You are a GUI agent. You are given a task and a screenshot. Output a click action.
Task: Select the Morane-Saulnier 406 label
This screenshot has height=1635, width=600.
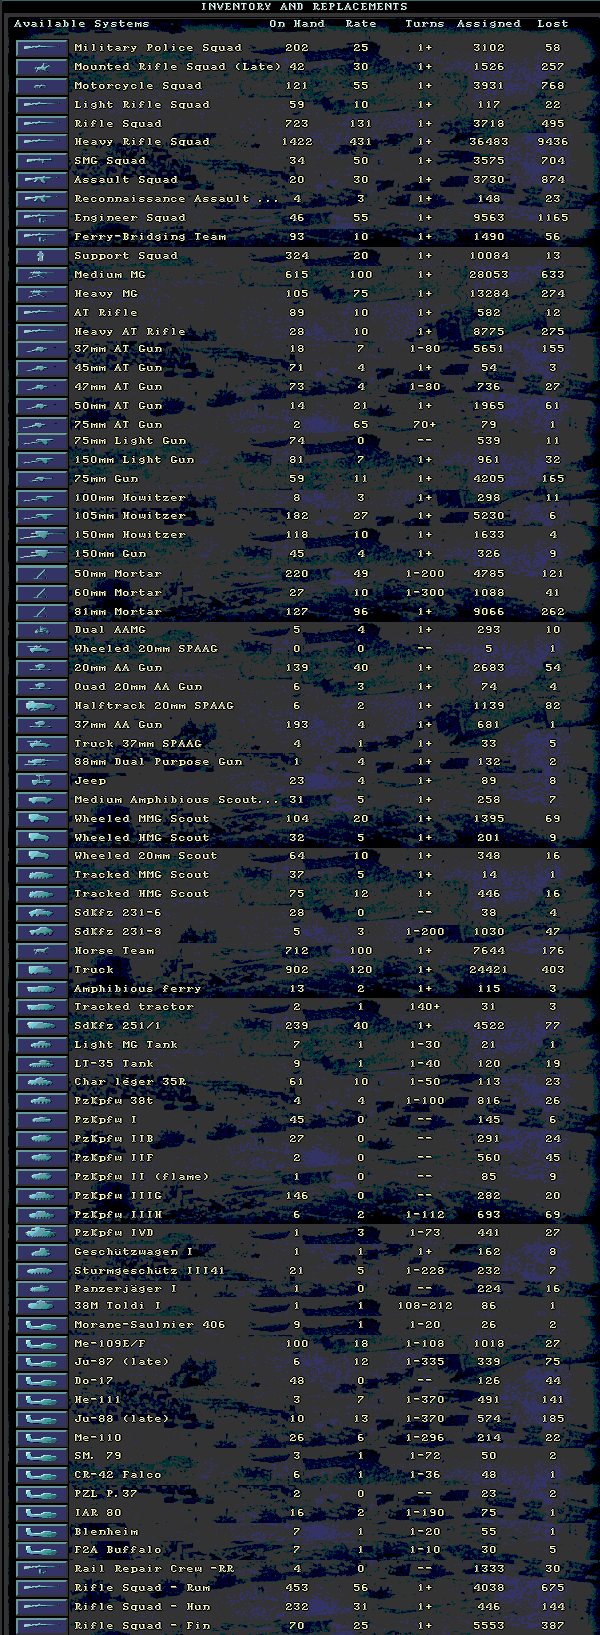click(150, 1325)
